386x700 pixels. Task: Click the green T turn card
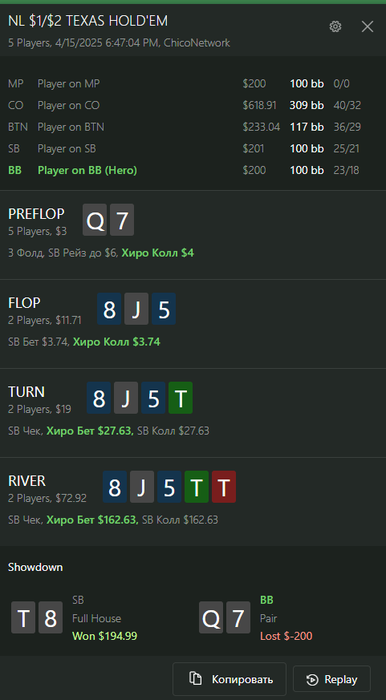181,398
